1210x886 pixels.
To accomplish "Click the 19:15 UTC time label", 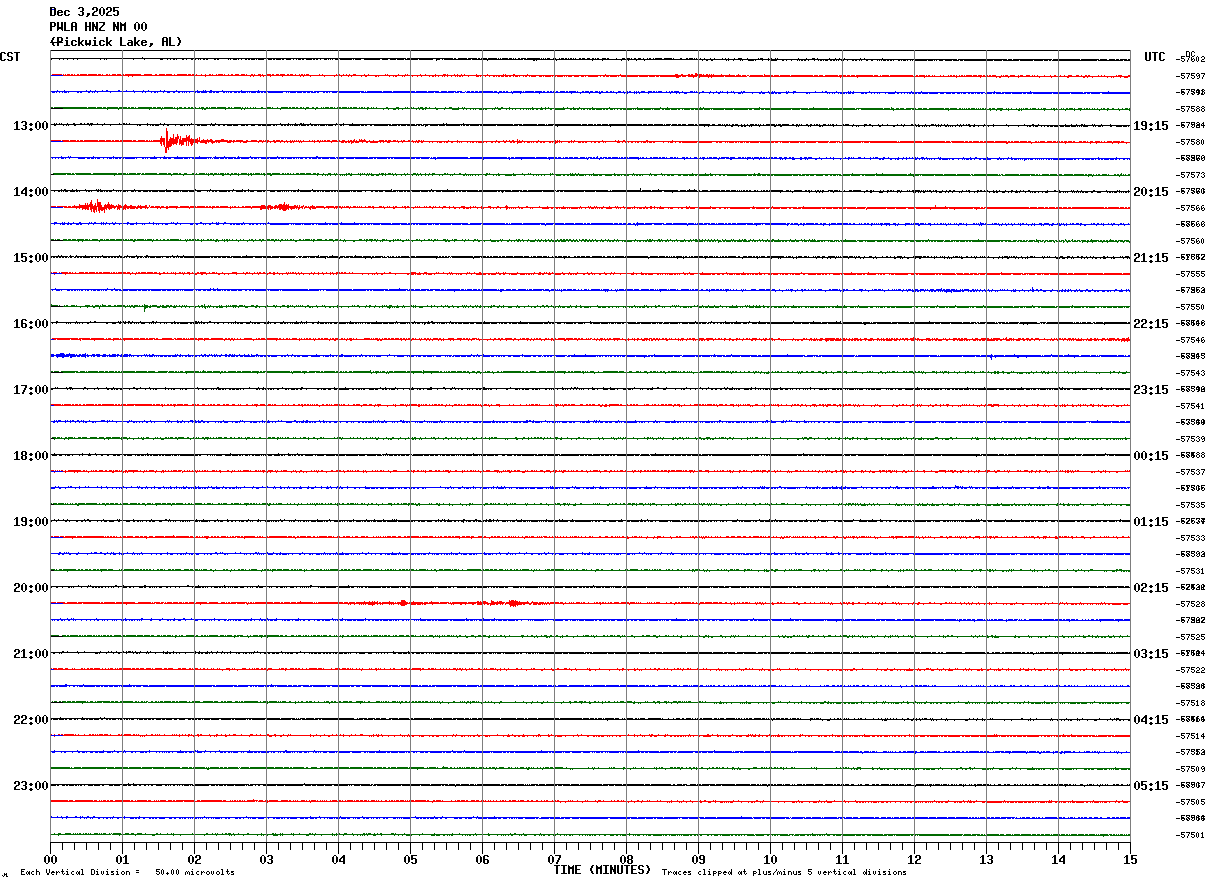I will click(1150, 125).
